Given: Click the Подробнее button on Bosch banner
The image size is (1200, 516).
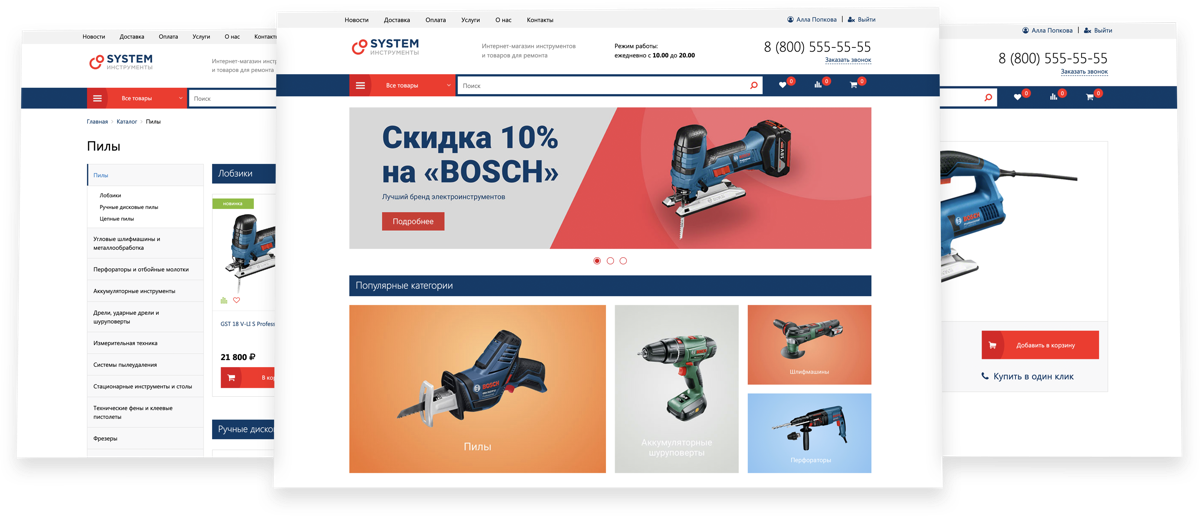Looking at the screenshot, I should (x=413, y=221).
